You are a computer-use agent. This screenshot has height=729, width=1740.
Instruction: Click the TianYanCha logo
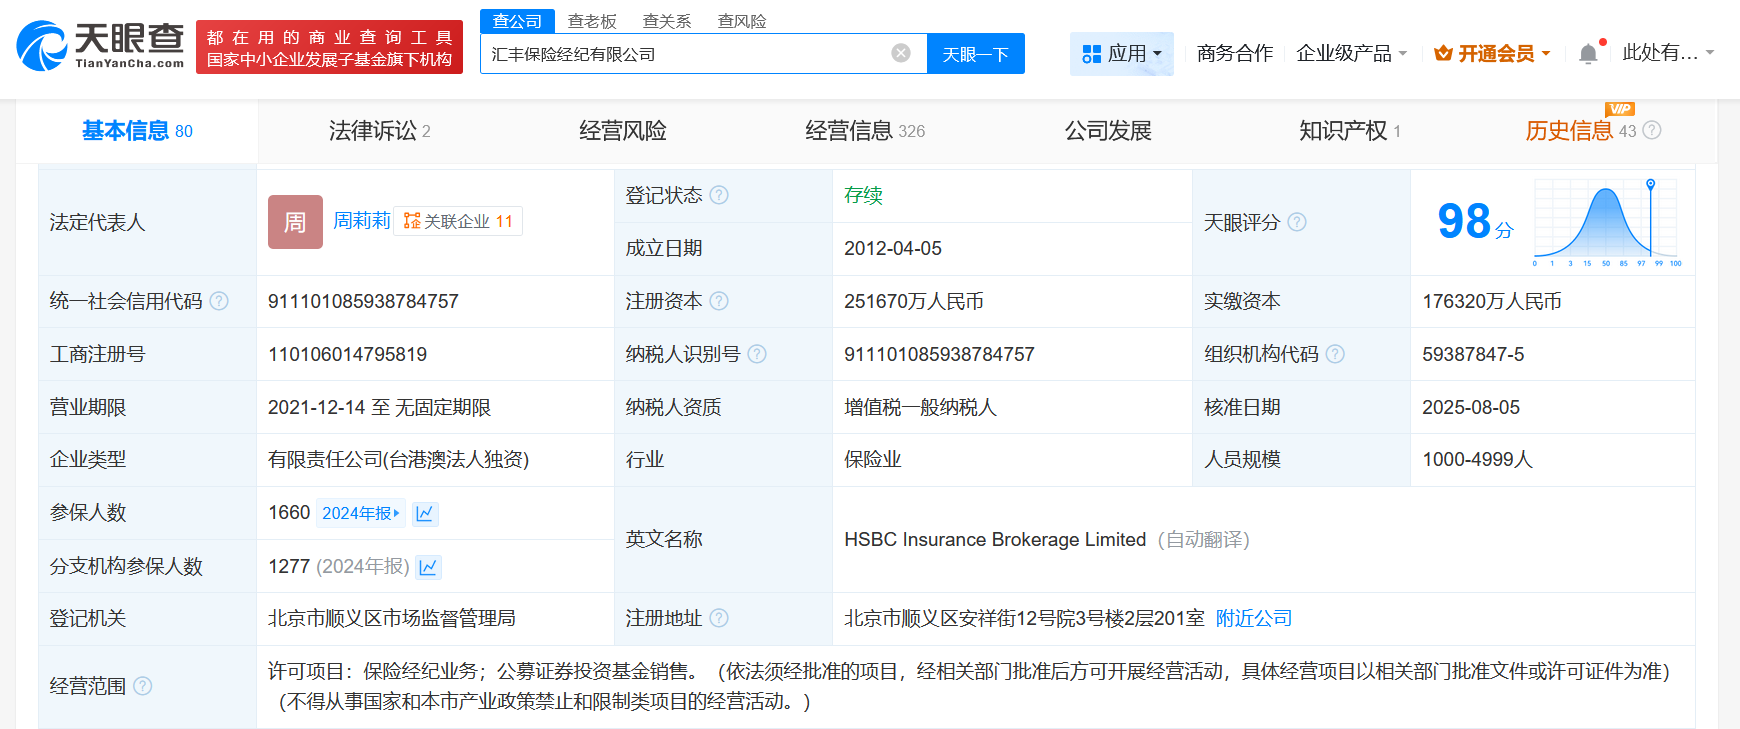tap(100, 46)
